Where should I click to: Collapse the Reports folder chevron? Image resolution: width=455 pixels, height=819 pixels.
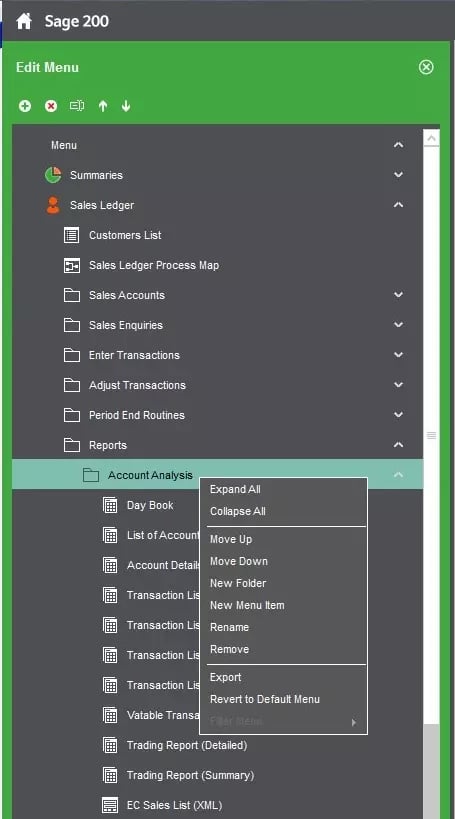pos(398,444)
